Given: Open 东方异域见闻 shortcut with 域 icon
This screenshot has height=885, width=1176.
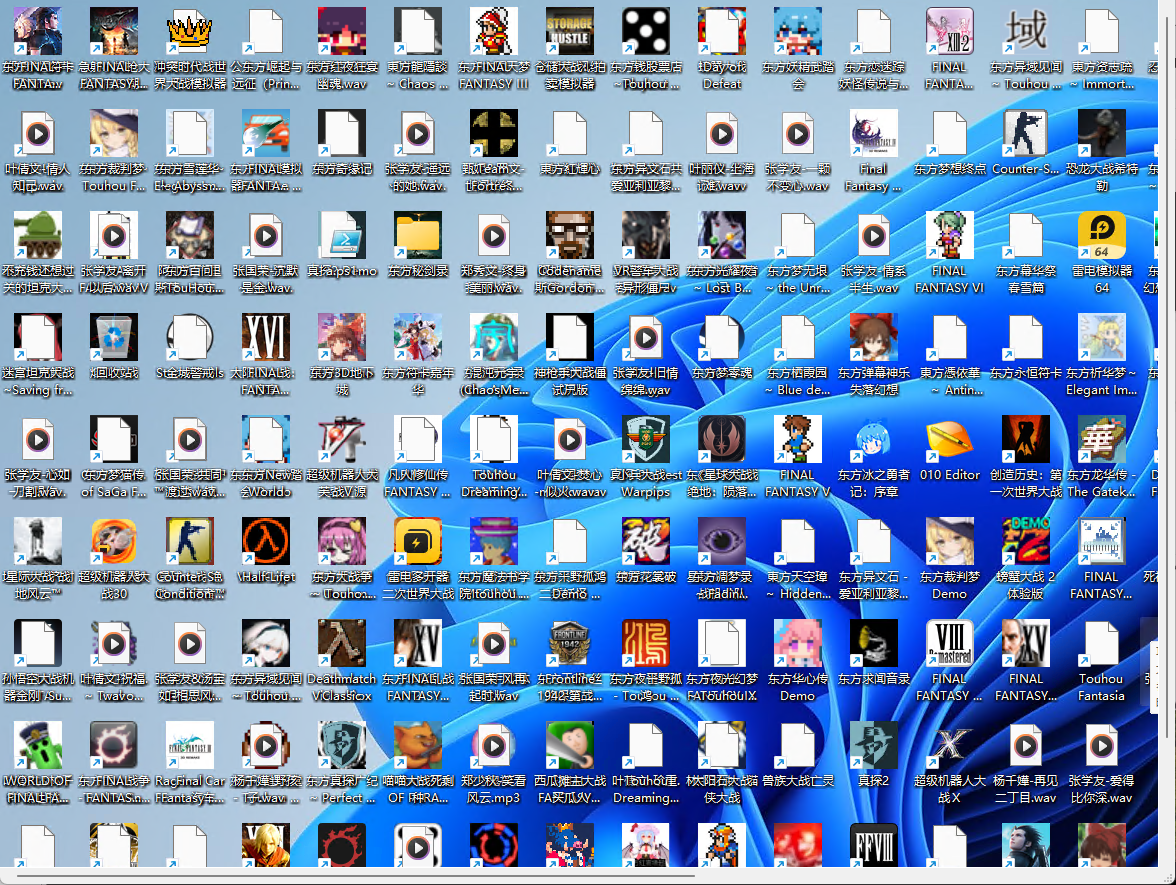Looking at the screenshot, I should pos(1026,32).
